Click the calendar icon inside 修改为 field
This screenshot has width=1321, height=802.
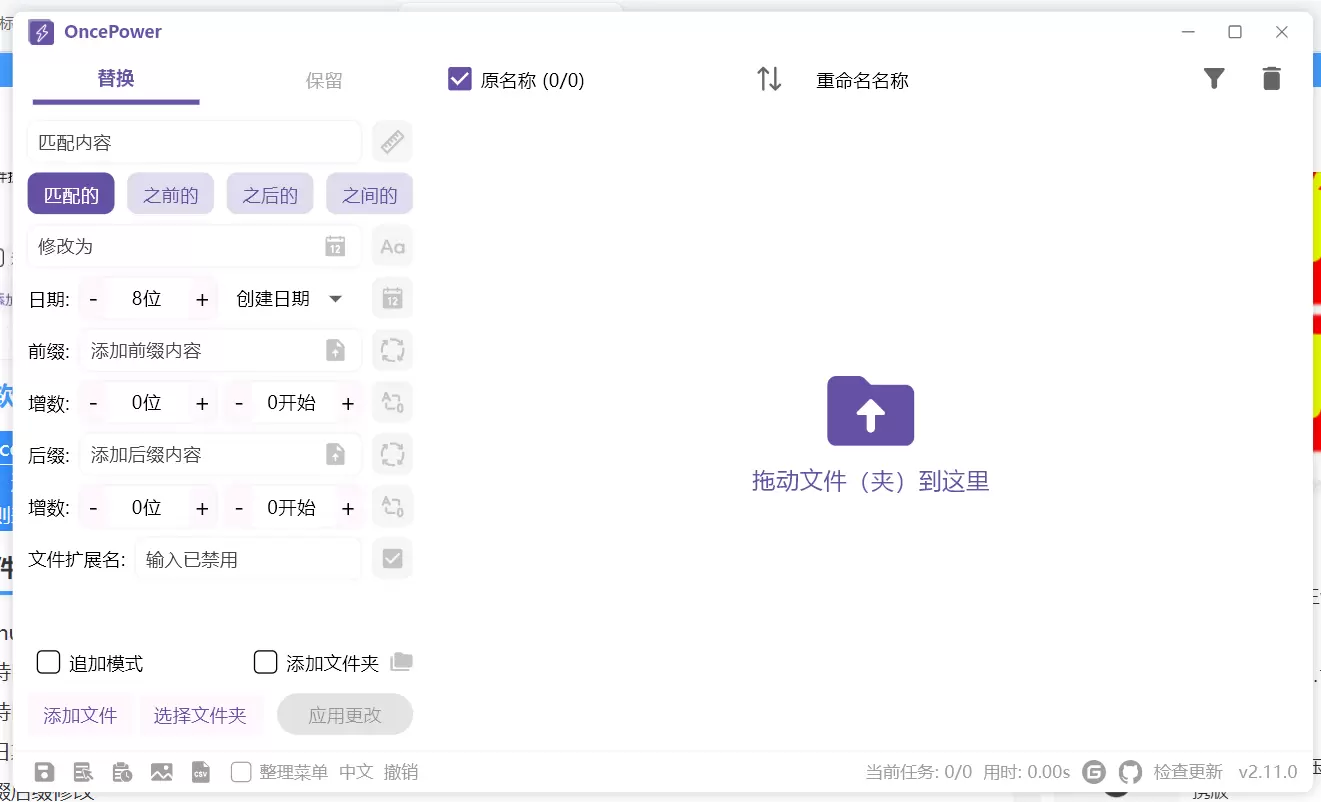click(x=335, y=246)
